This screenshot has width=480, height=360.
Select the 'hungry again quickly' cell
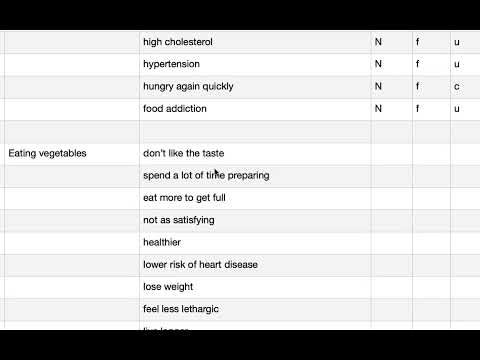[255, 87]
